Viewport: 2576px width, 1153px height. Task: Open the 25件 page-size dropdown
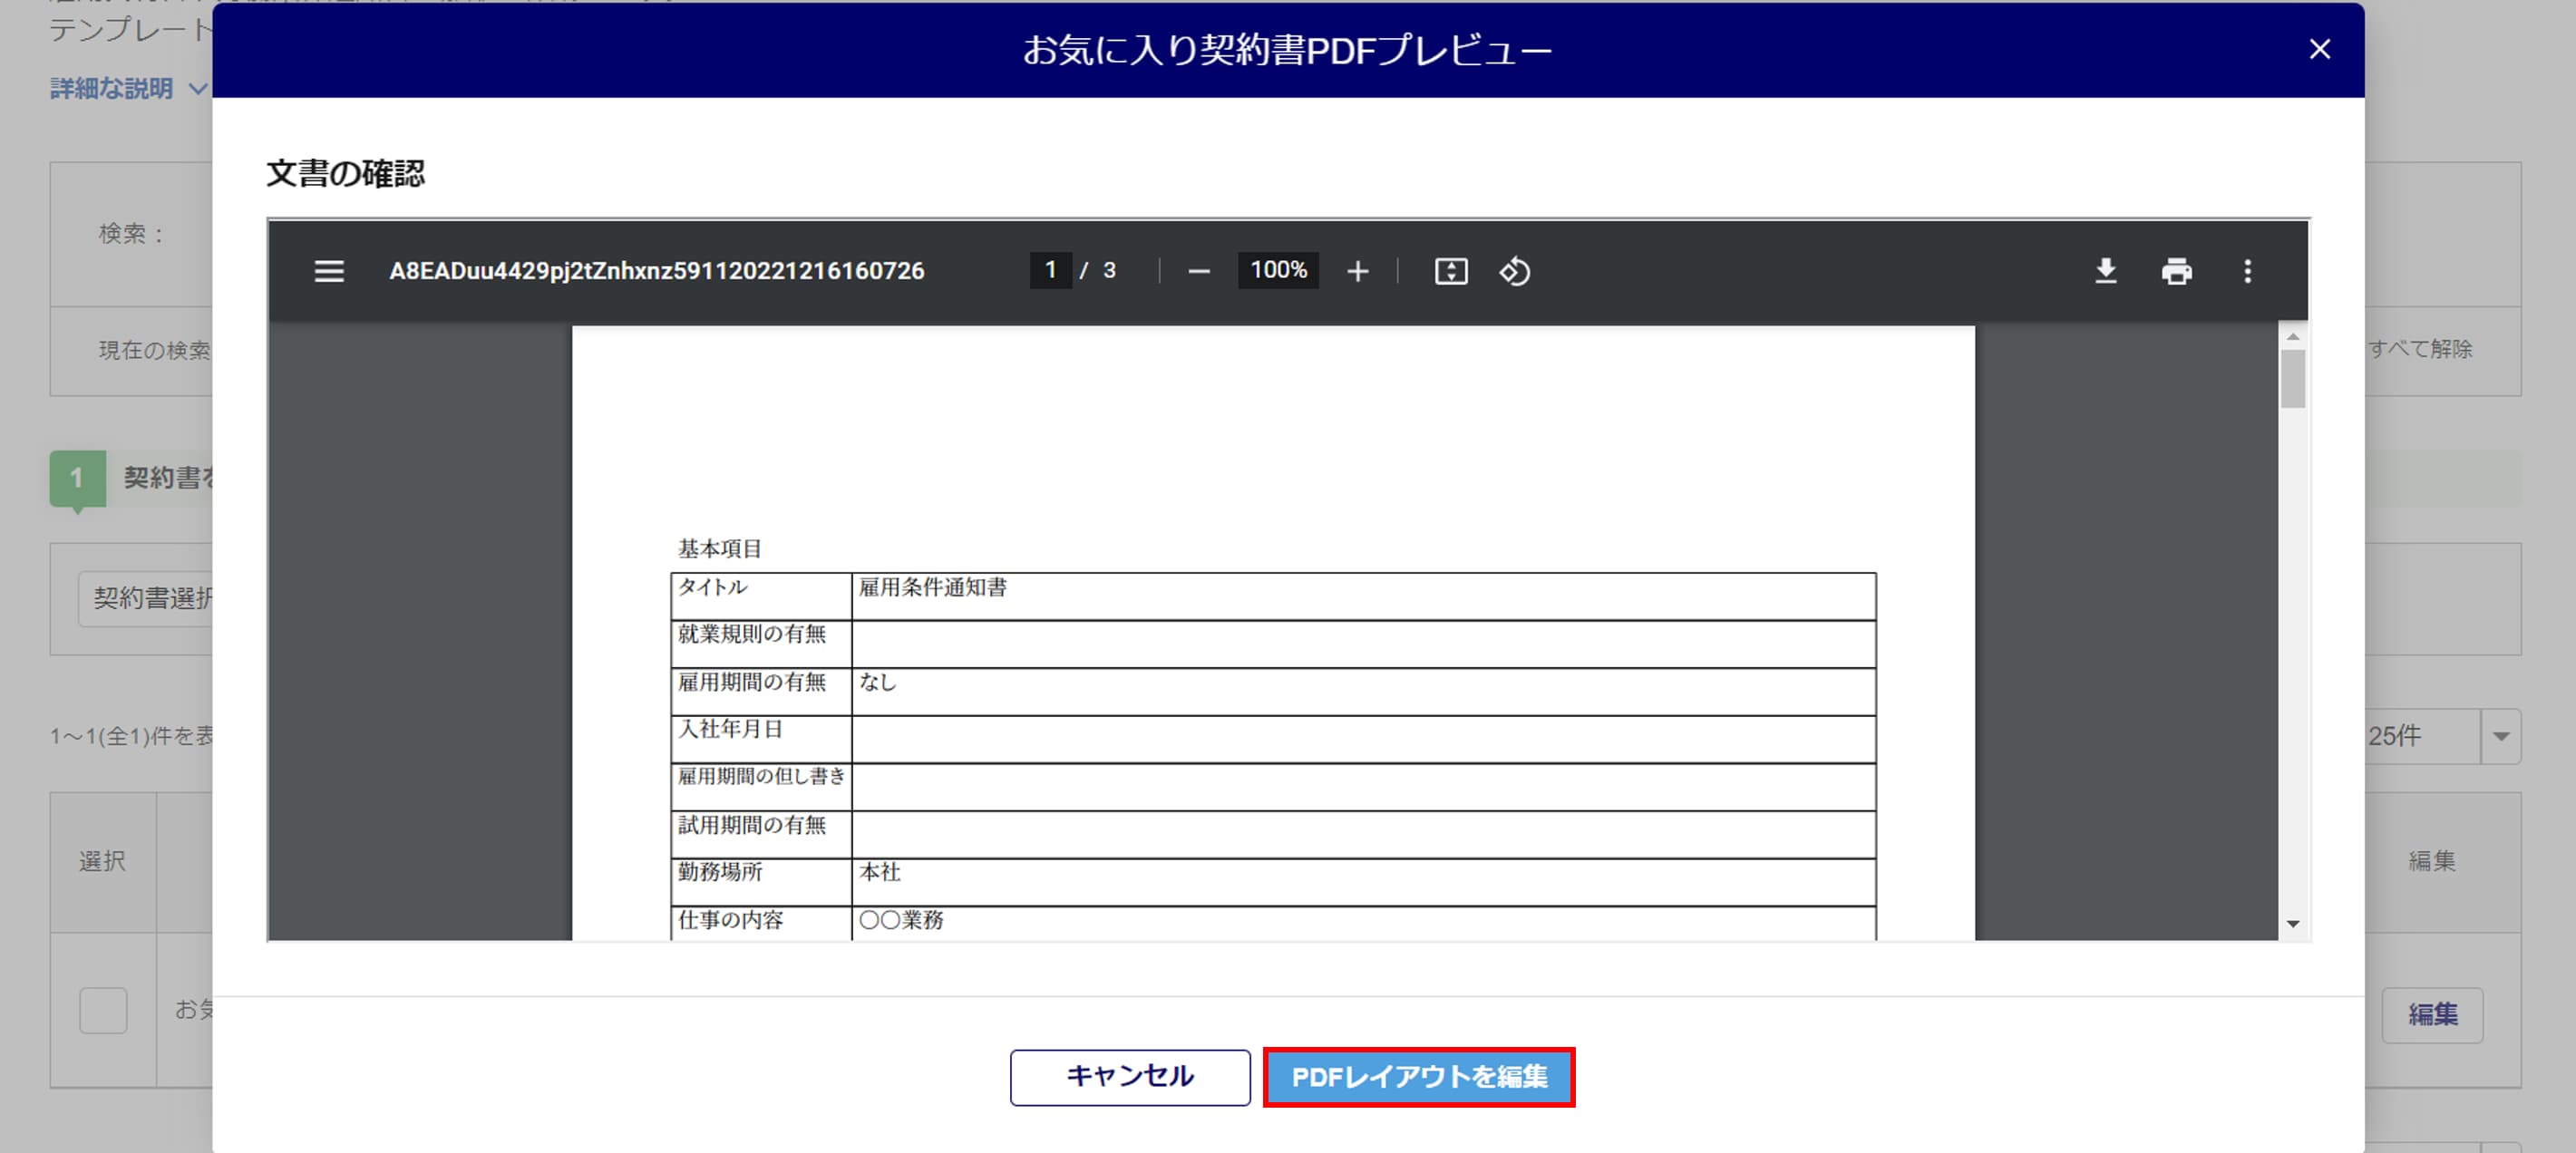(x=2500, y=736)
